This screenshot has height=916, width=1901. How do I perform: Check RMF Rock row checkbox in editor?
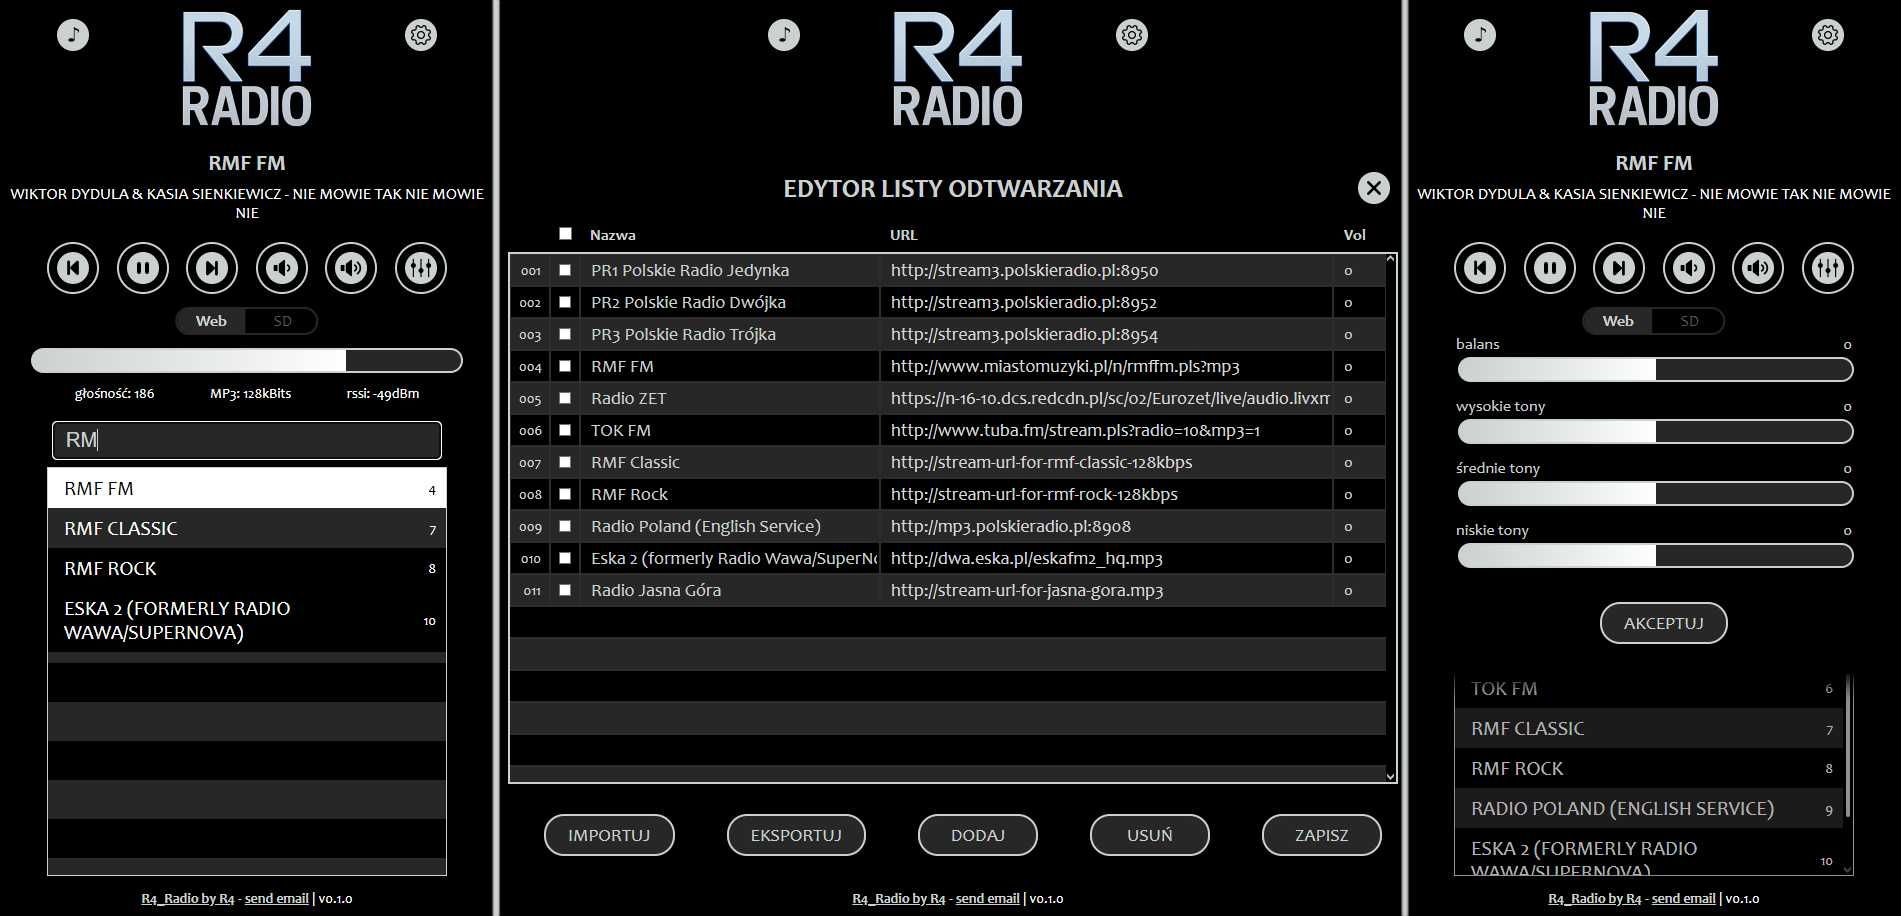(565, 494)
